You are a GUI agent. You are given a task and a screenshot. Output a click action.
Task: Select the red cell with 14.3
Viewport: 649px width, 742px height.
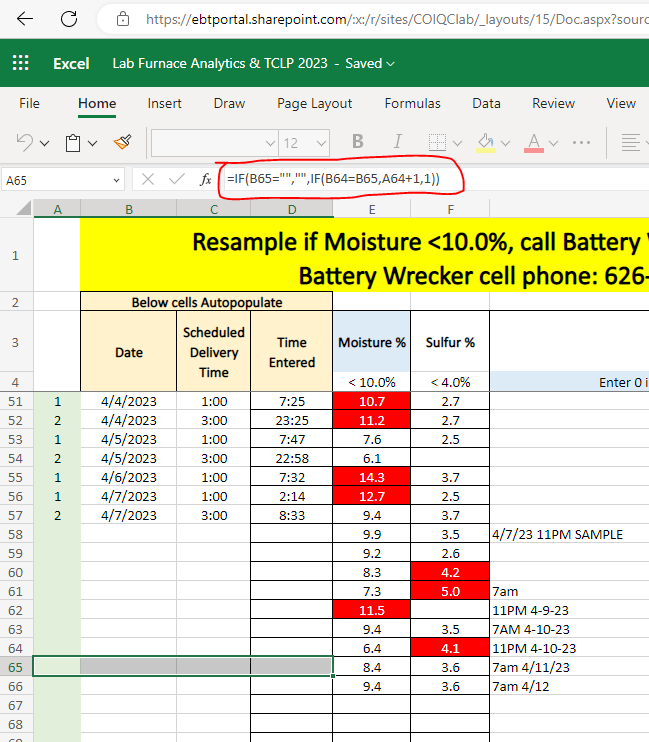[x=372, y=477]
